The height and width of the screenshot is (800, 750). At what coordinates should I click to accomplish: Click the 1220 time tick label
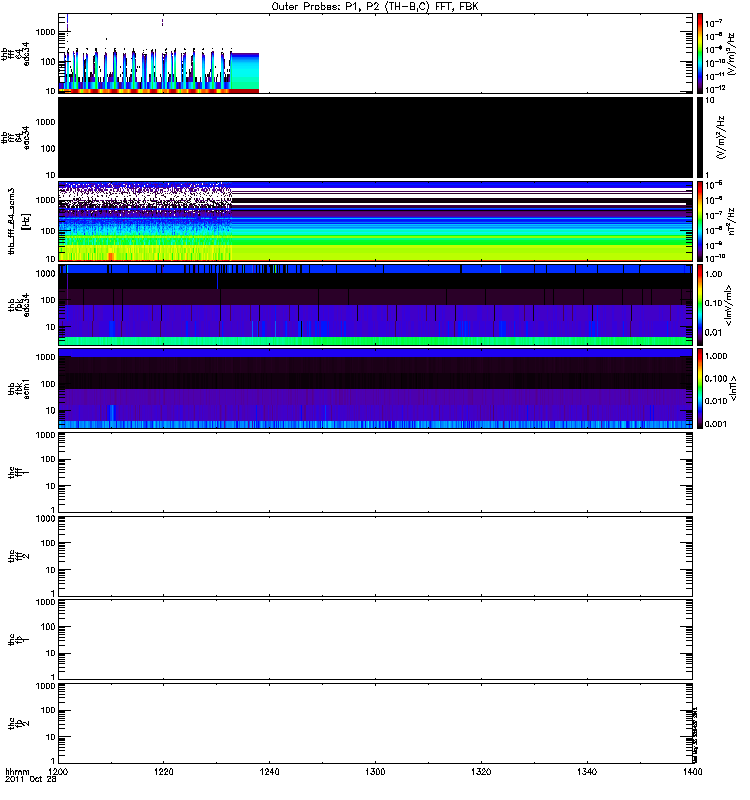coord(164,773)
